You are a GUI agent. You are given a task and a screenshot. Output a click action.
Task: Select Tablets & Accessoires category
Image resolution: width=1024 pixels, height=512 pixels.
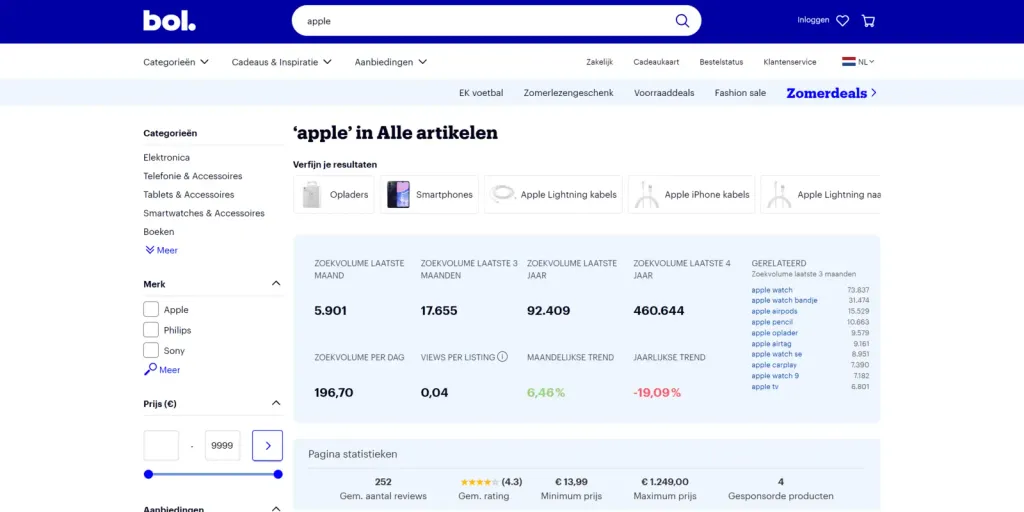click(189, 195)
